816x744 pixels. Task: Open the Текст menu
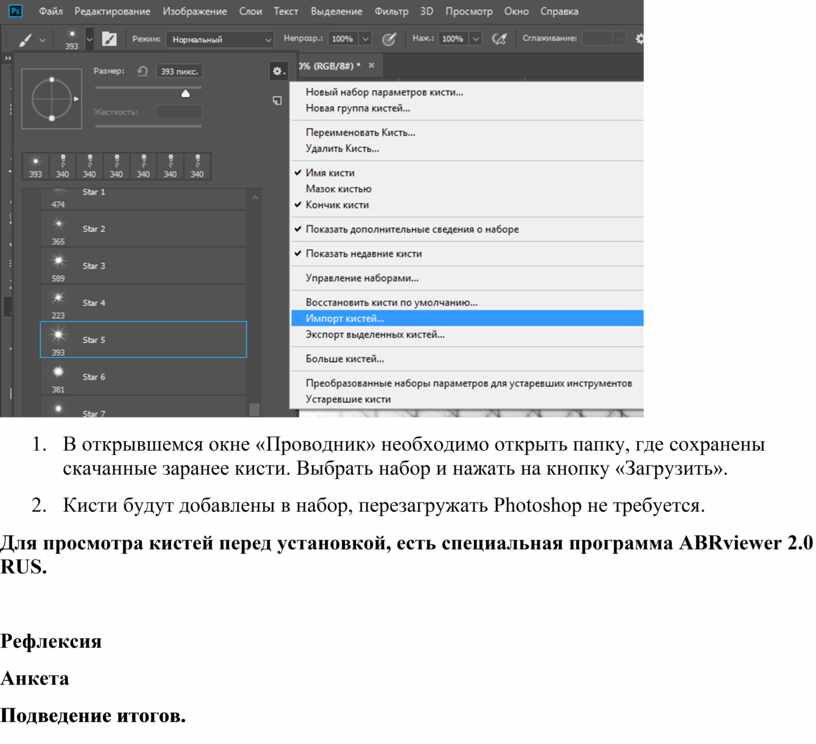pos(286,11)
